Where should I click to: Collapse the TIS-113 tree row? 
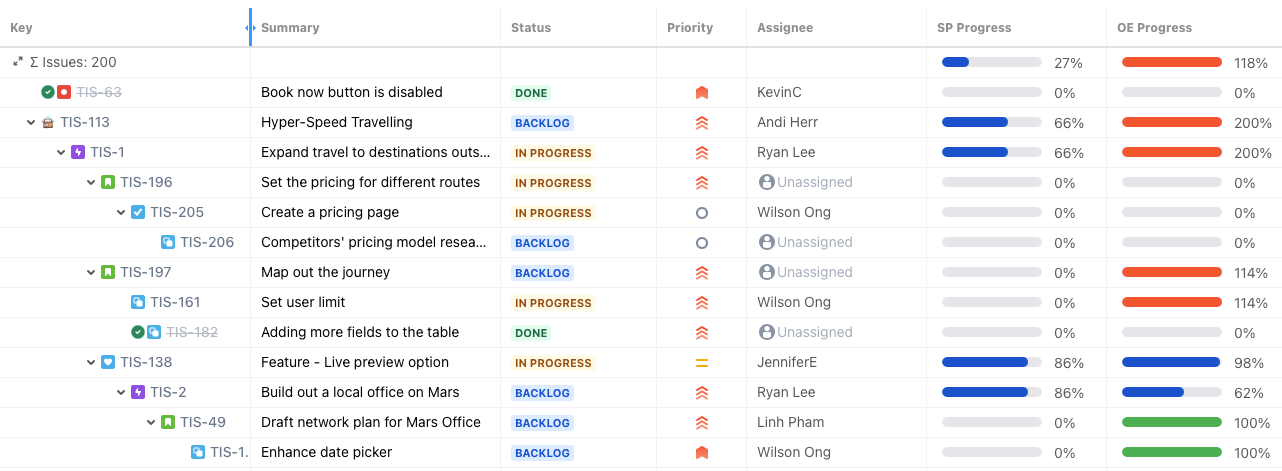(32, 122)
